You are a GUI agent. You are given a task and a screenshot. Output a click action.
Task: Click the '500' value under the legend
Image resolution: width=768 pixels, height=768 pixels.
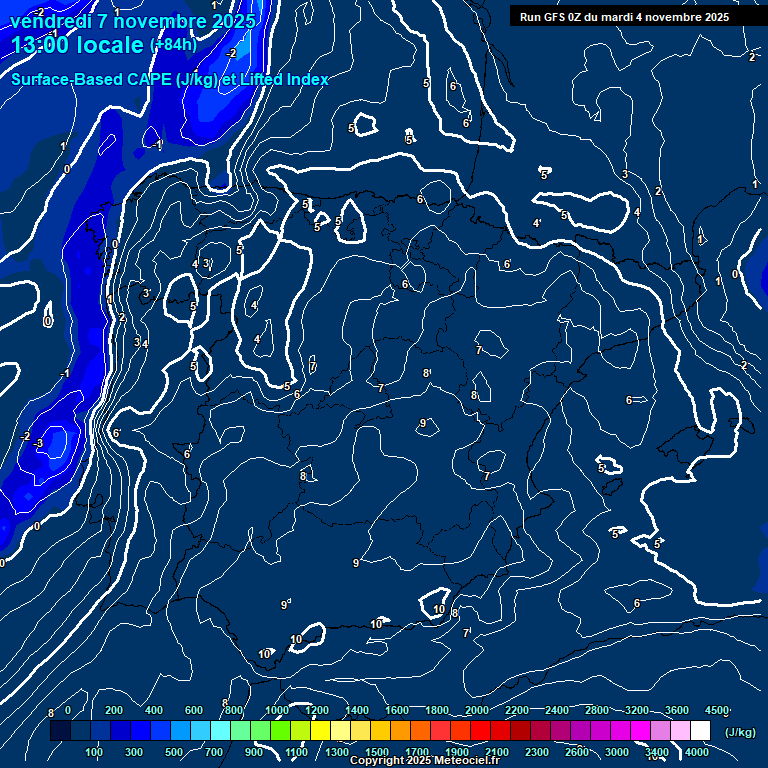pos(174,752)
